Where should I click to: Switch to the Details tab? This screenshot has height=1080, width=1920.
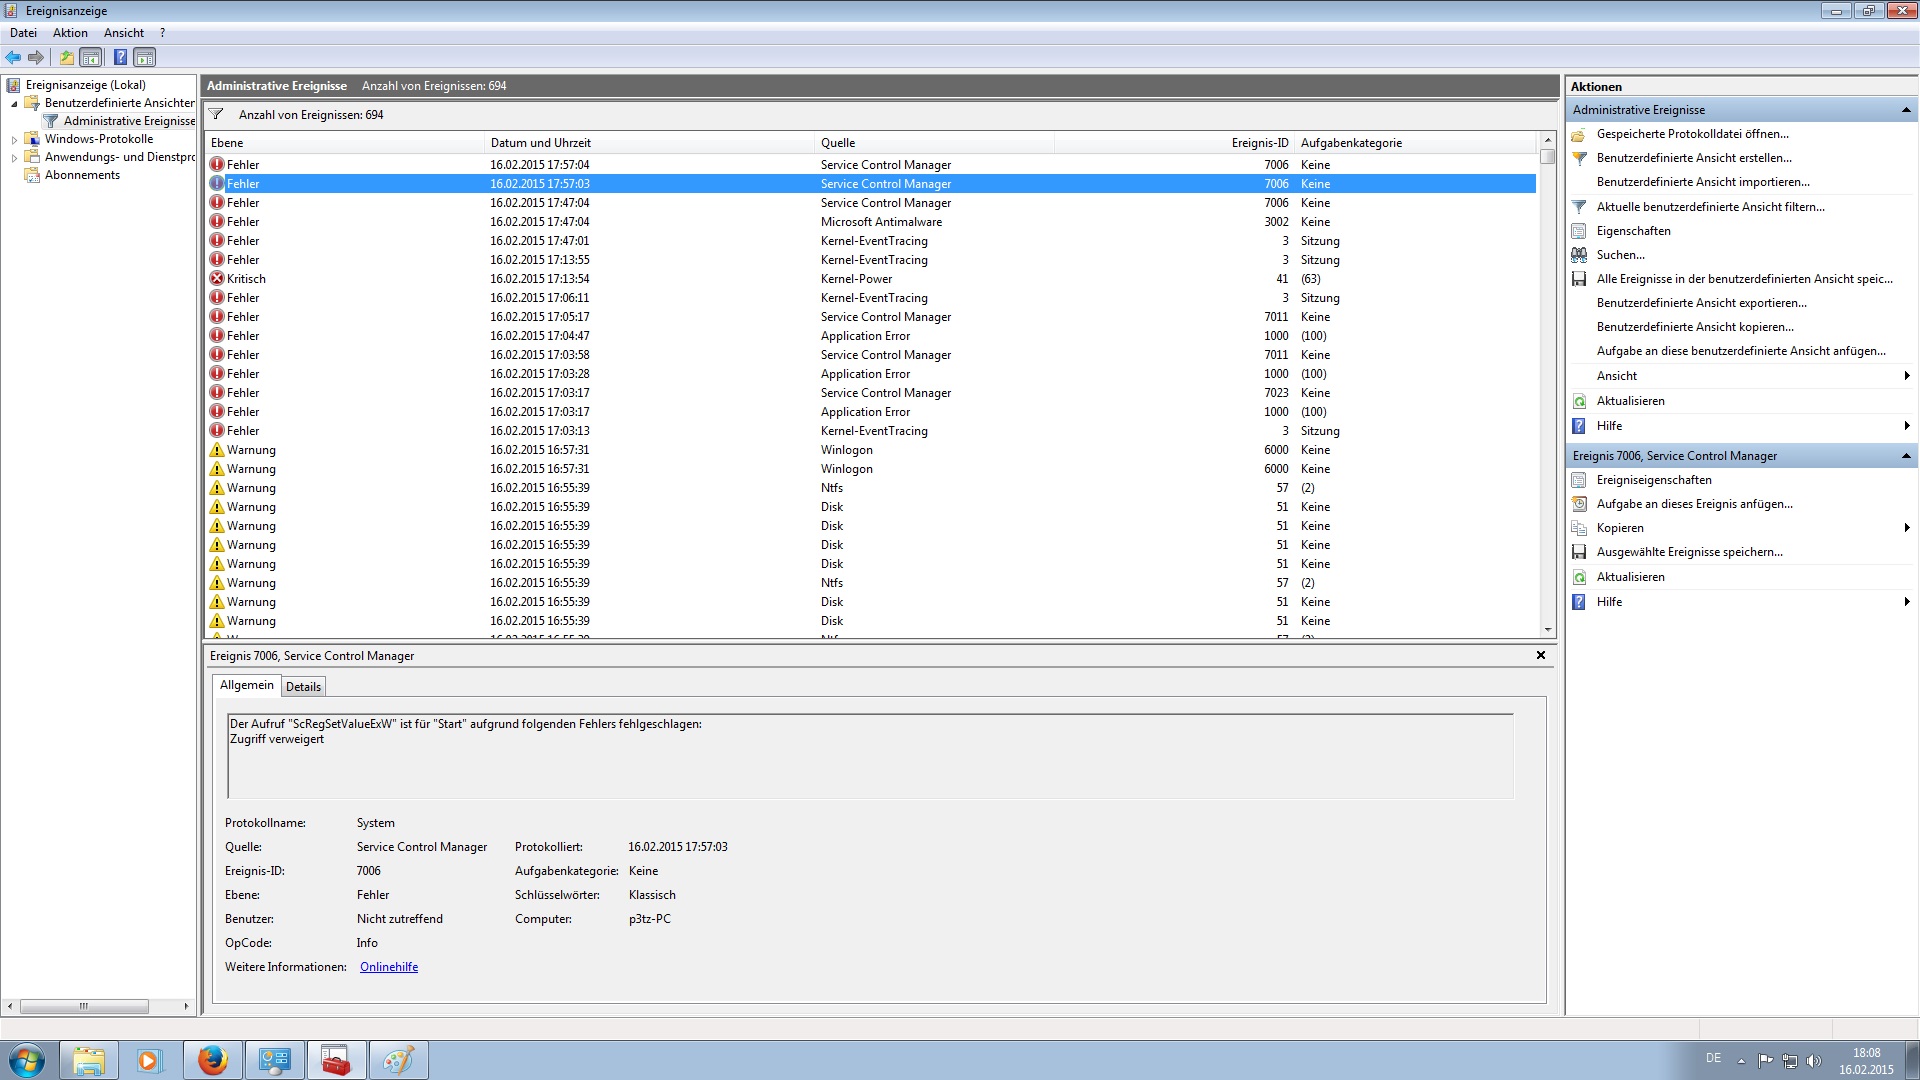pyautogui.click(x=303, y=687)
